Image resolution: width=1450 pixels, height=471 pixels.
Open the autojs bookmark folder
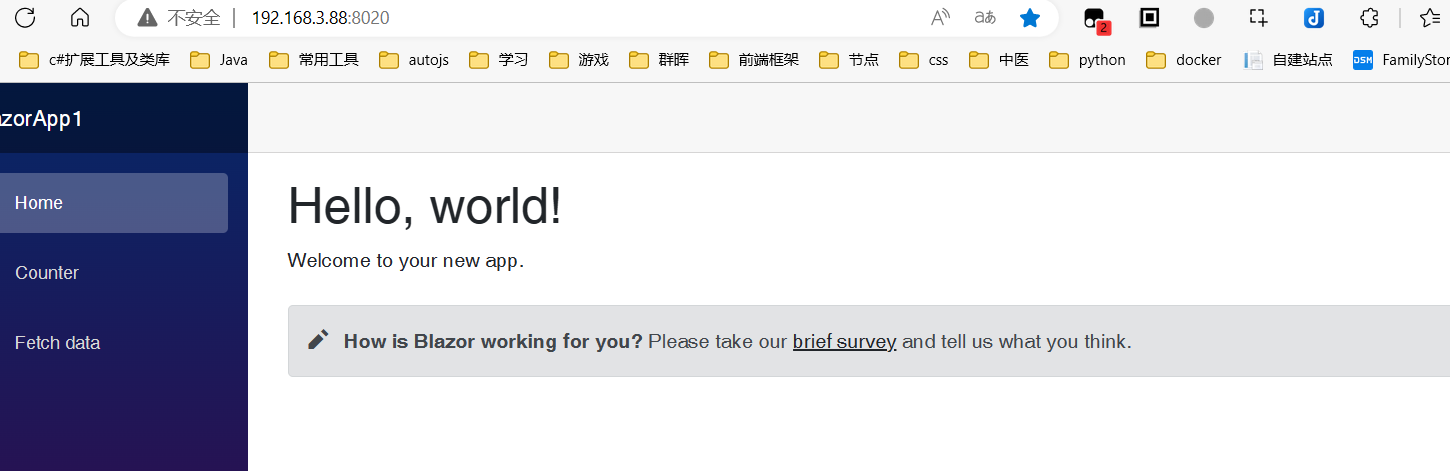414,60
